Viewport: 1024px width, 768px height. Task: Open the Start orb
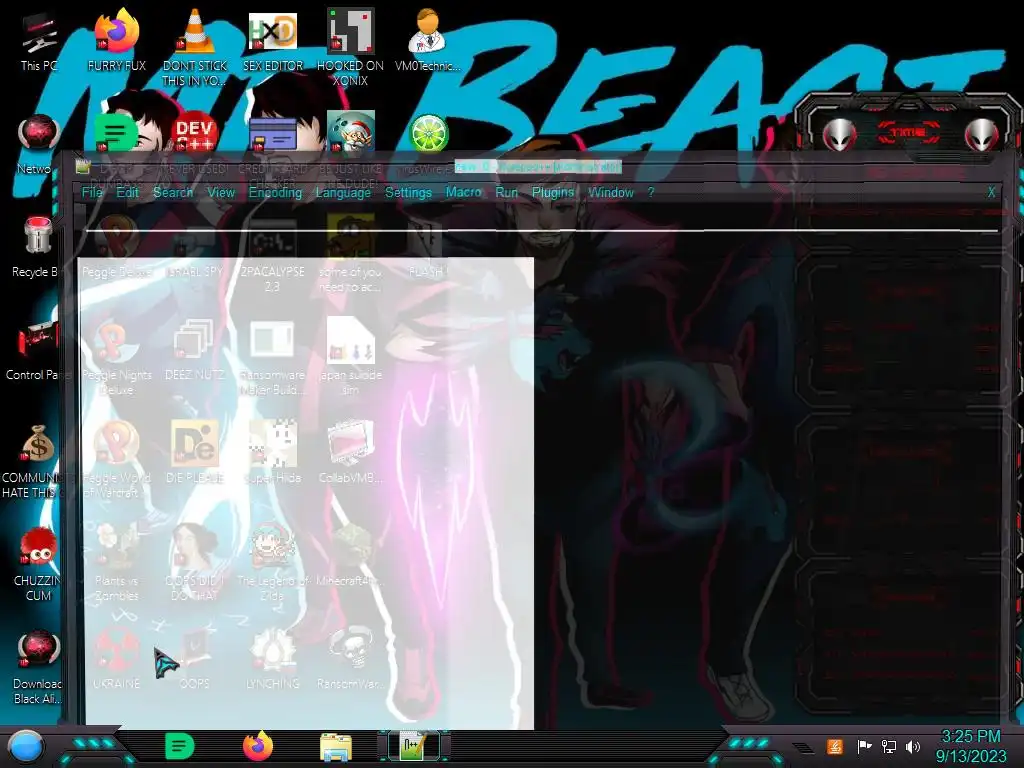pyautogui.click(x=26, y=747)
